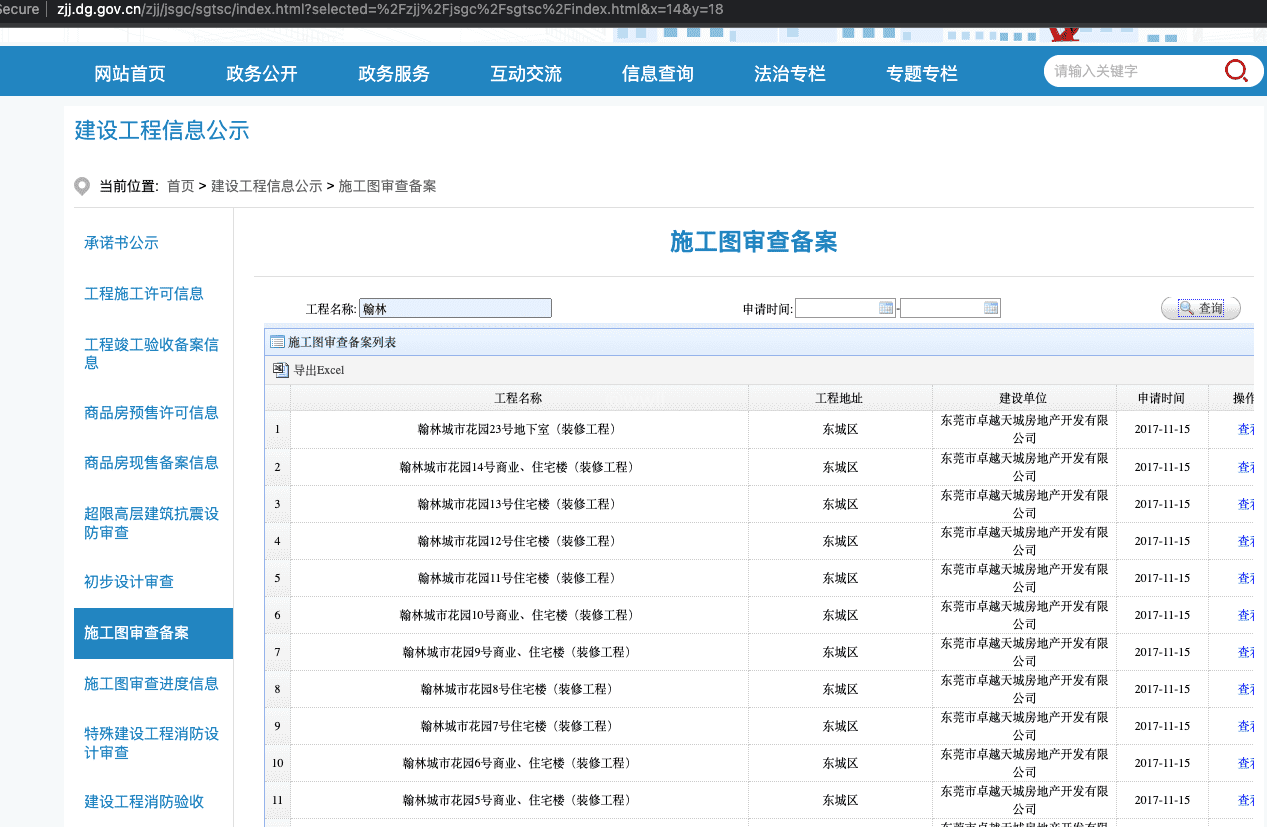Click the 导出Excel export icon
1267x827 pixels.
[280, 370]
